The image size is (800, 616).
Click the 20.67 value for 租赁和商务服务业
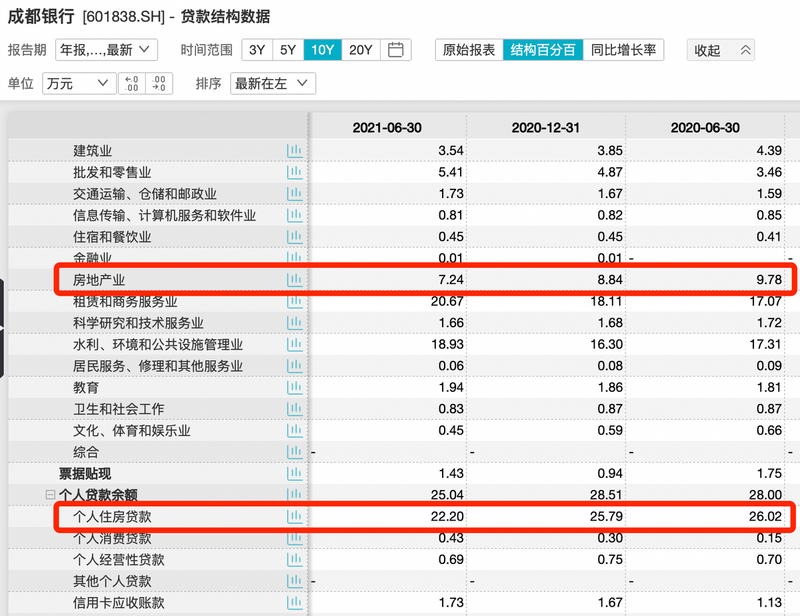click(x=447, y=302)
